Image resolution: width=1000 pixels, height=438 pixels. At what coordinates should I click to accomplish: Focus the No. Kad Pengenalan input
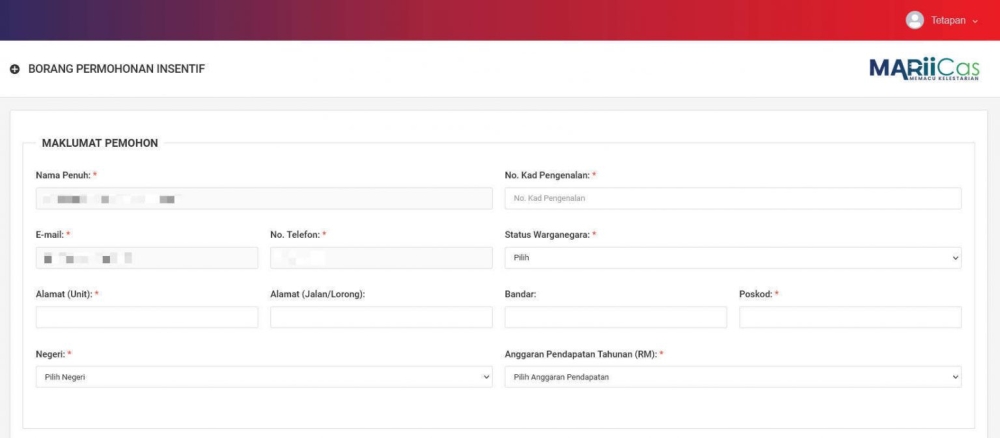(732, 199)
